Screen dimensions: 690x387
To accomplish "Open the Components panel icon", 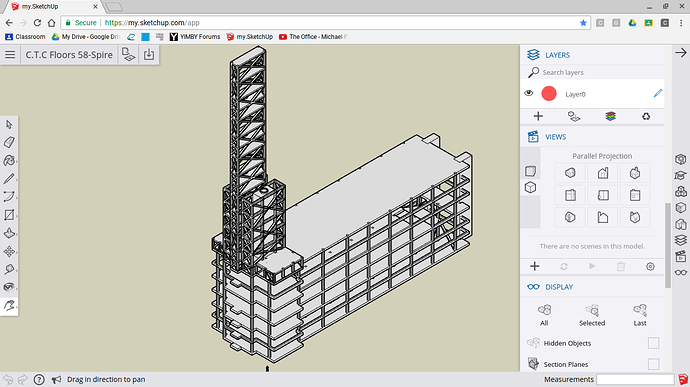I will click(x=681, y=192).
